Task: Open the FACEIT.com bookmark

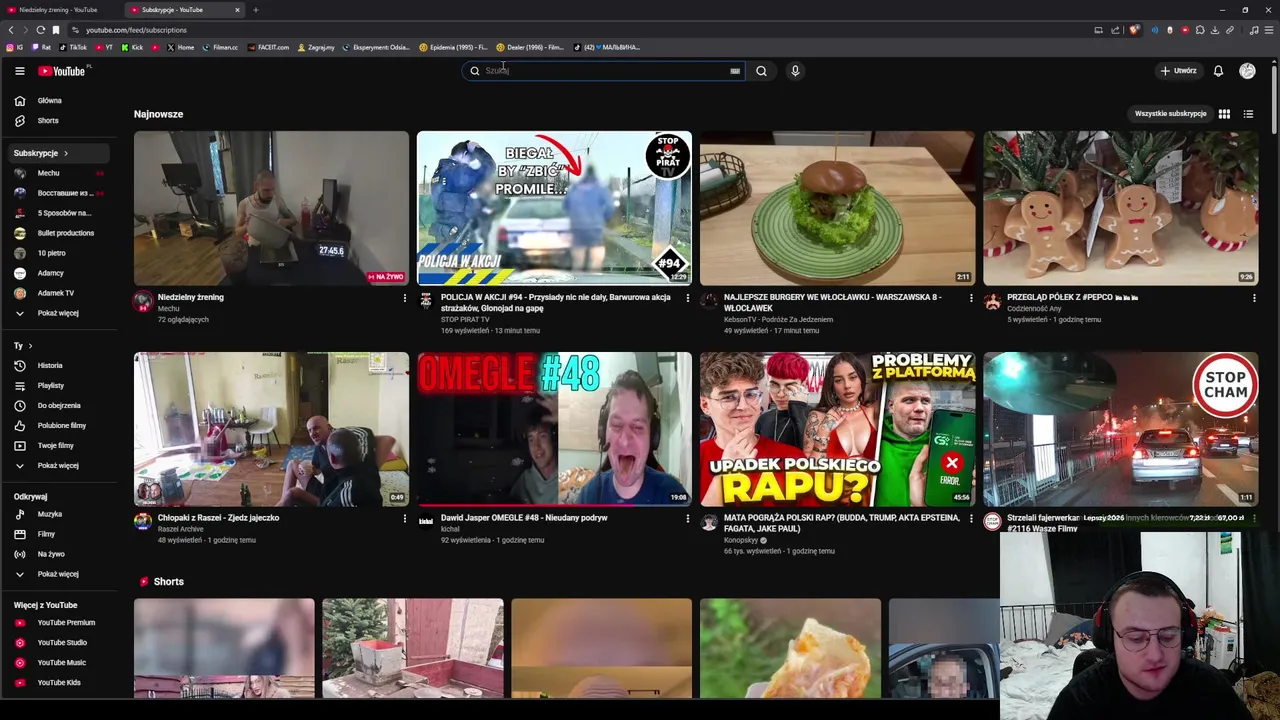Action: tap(268, 47)
